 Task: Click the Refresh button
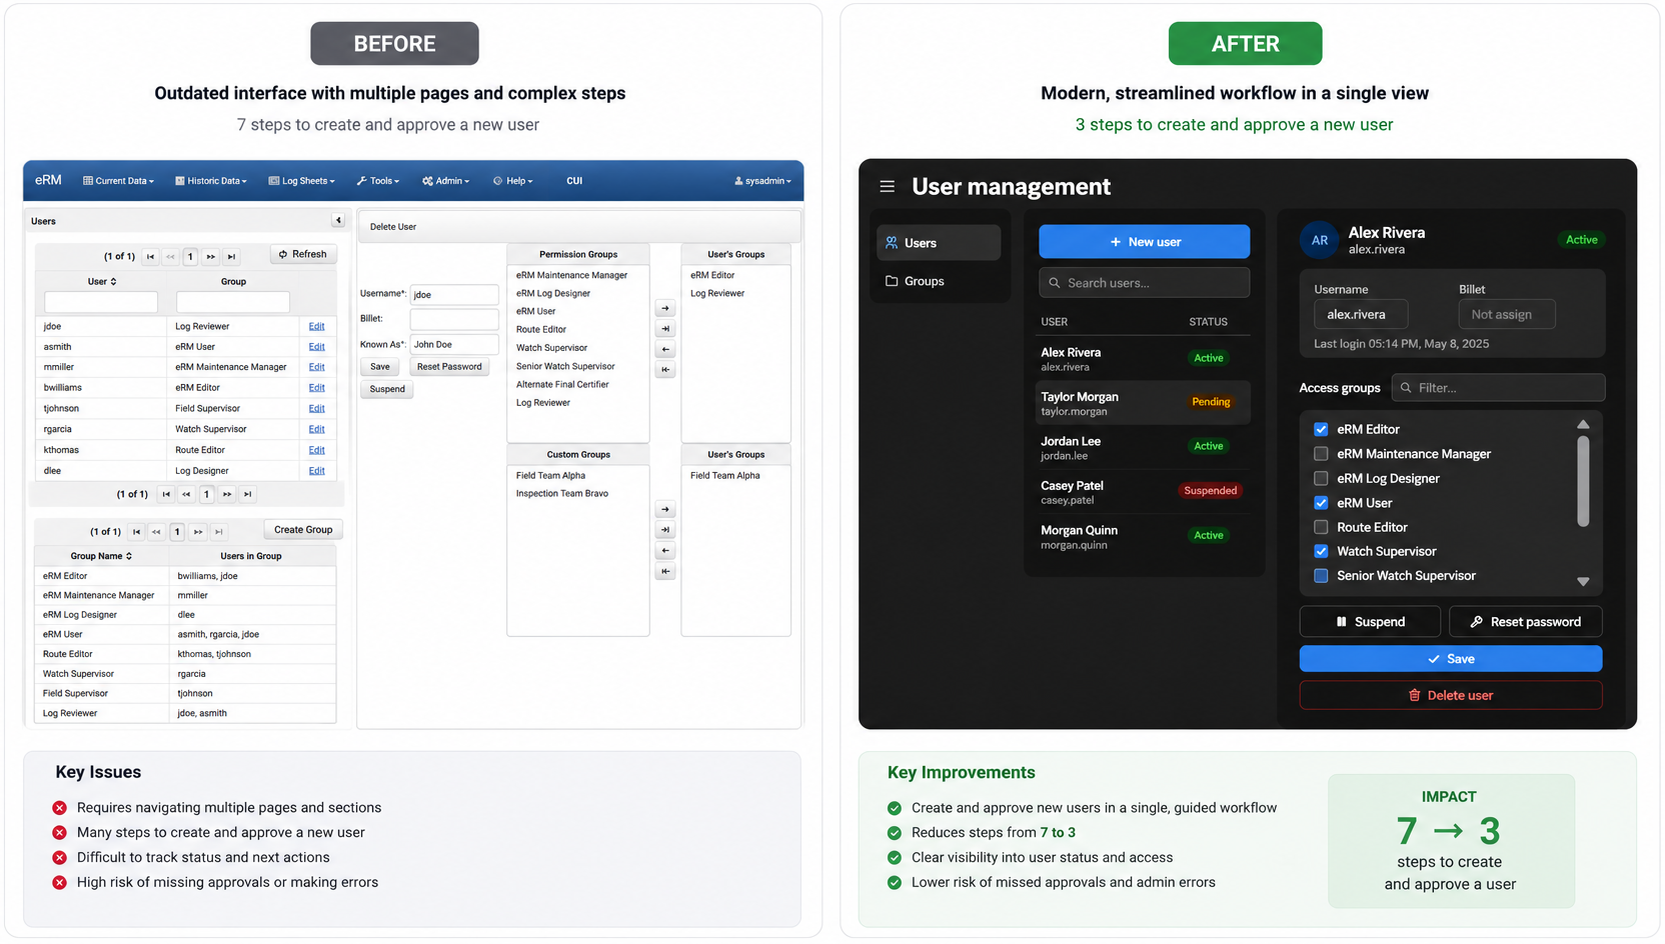303,254
